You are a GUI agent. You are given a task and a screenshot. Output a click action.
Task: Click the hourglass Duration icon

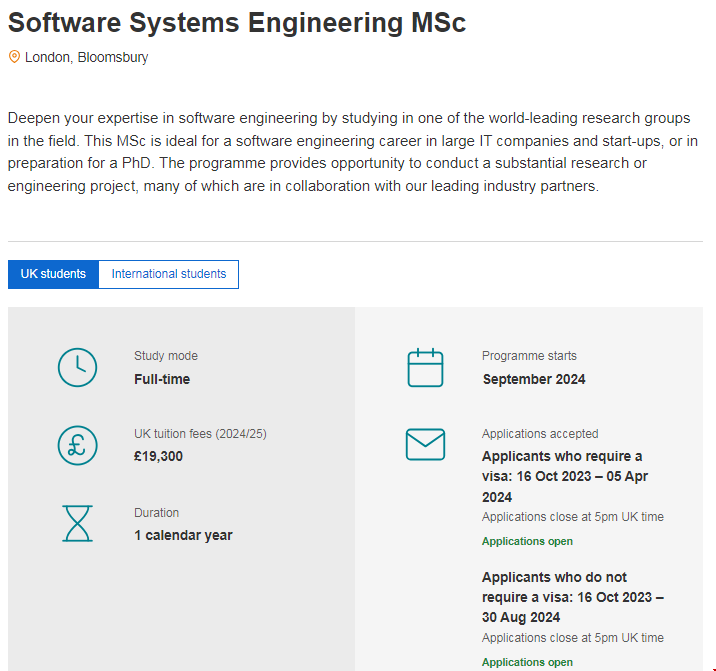77,523
